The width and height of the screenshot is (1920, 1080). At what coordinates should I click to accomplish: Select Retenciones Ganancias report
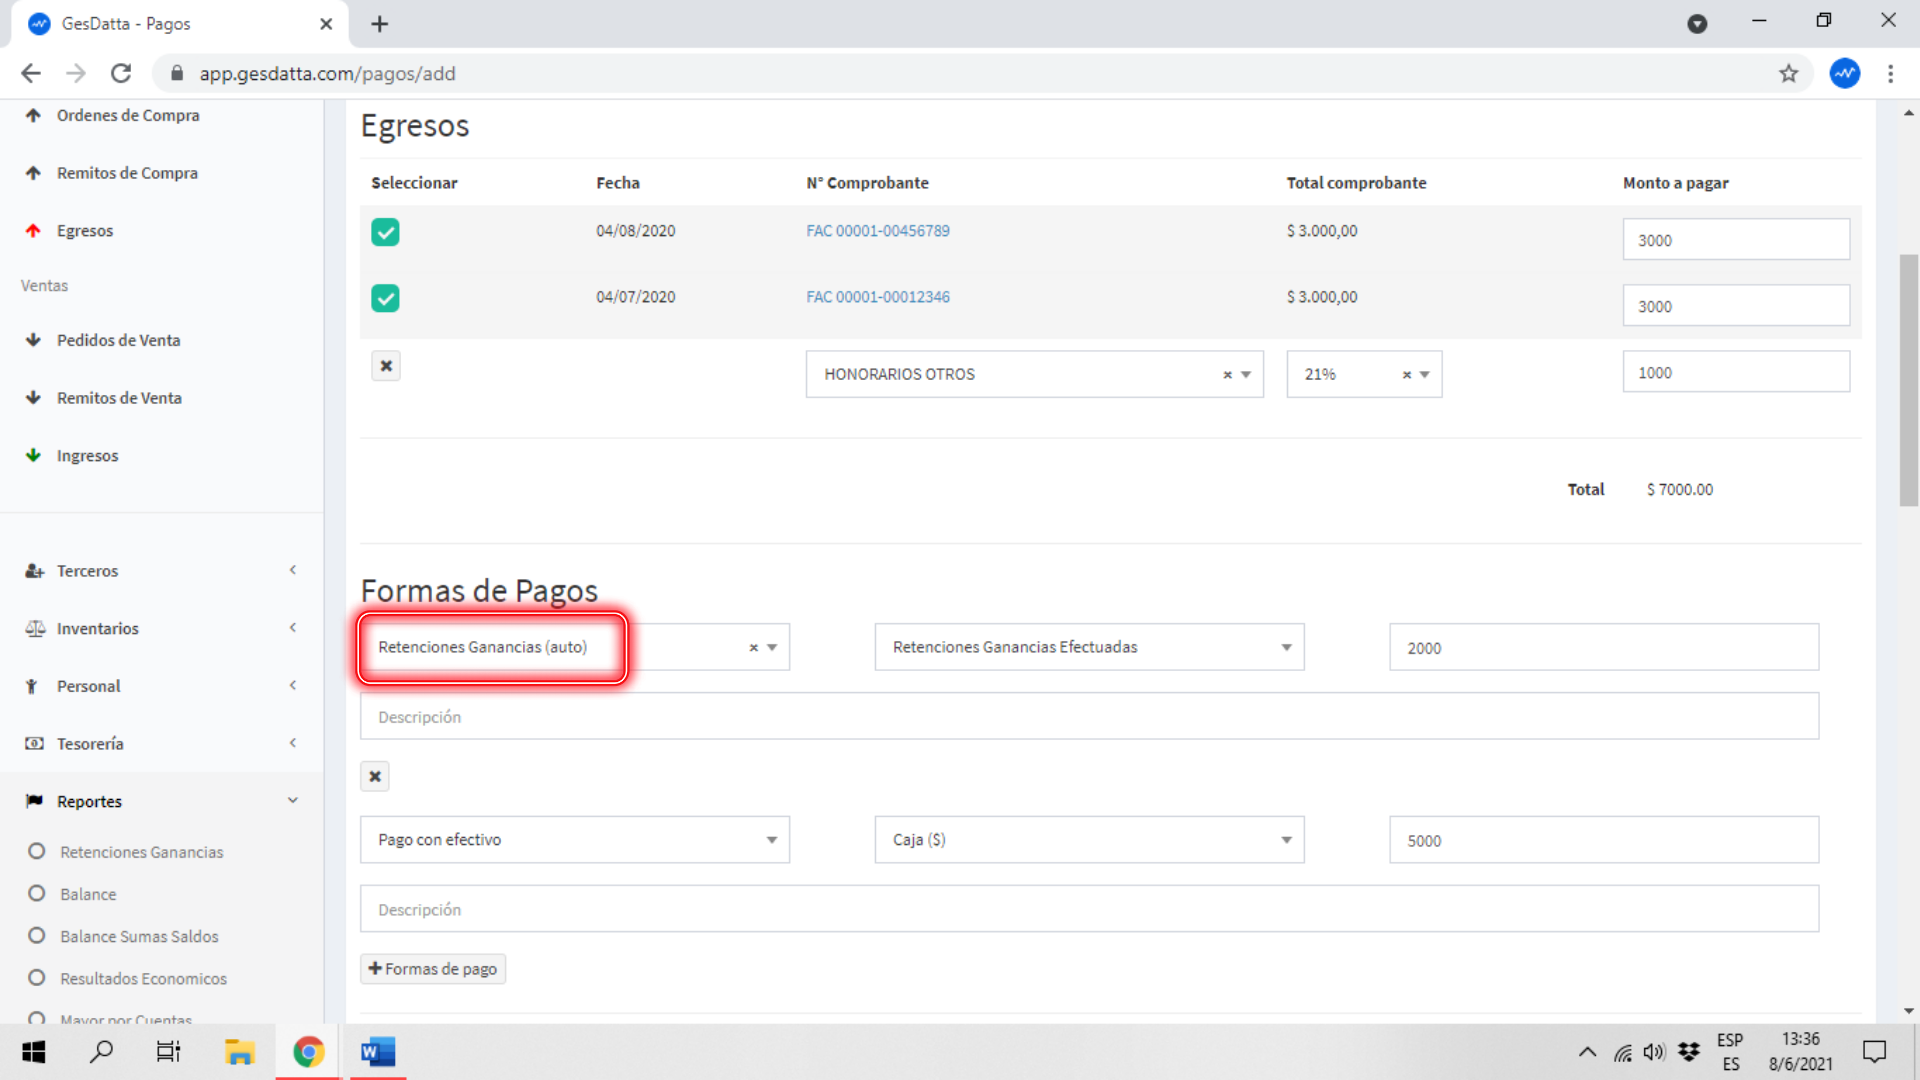[x=141, y=852]
